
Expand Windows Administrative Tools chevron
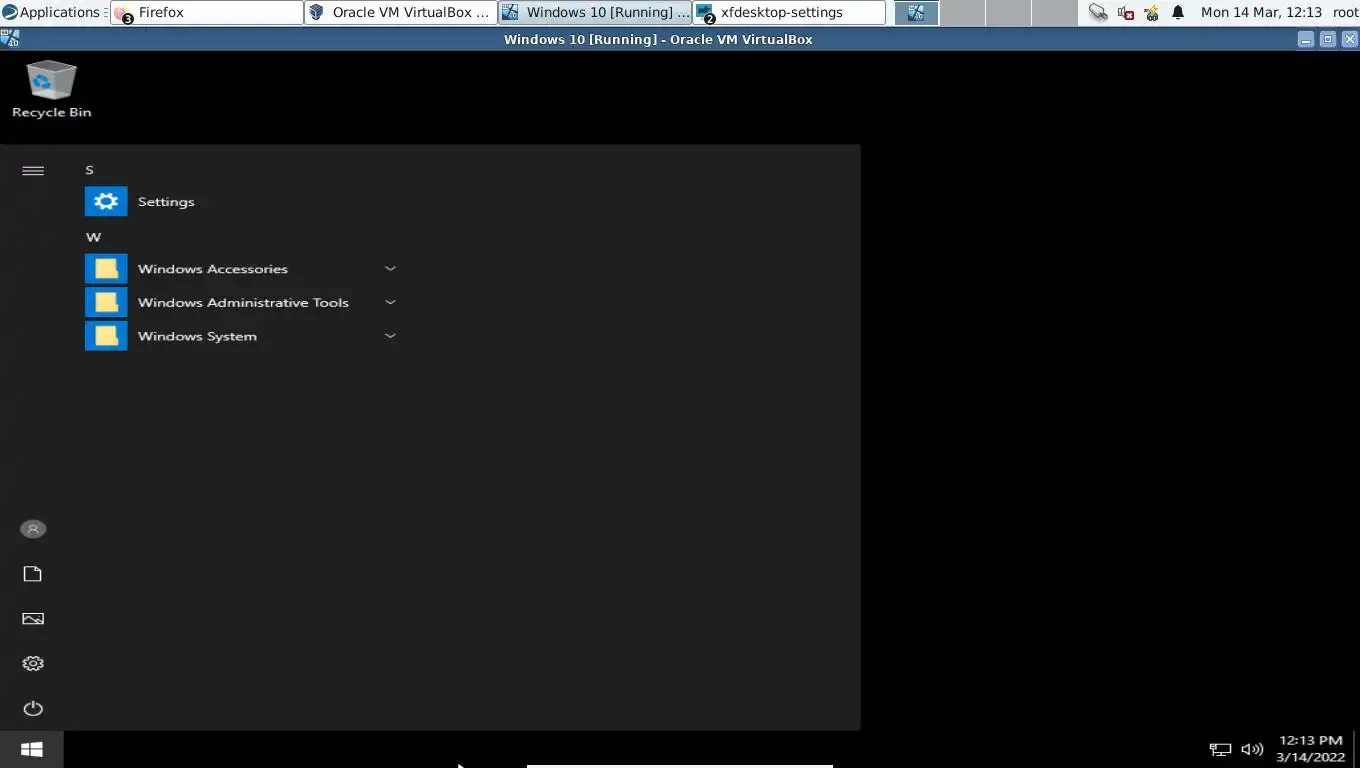coord(390,302)
